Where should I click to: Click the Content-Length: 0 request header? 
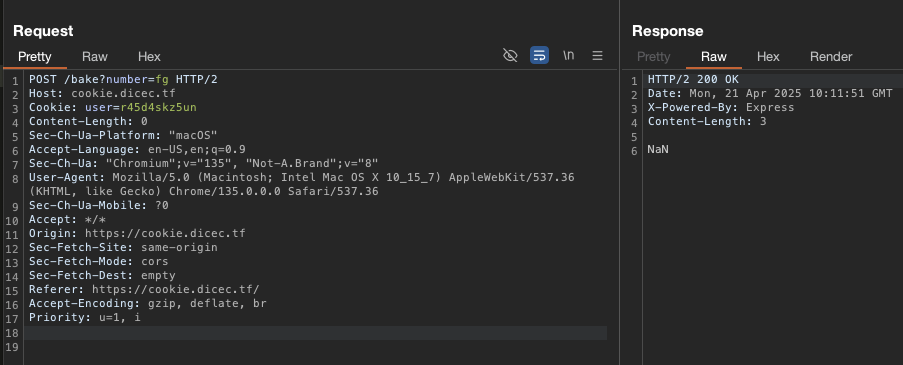click(x=88, y=121)
